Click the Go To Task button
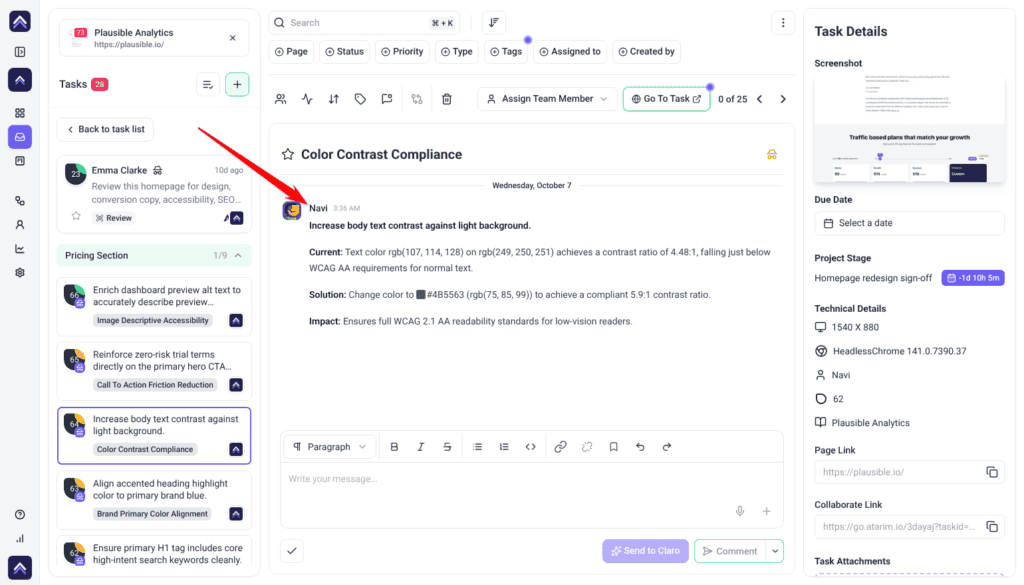 [666, 99]
